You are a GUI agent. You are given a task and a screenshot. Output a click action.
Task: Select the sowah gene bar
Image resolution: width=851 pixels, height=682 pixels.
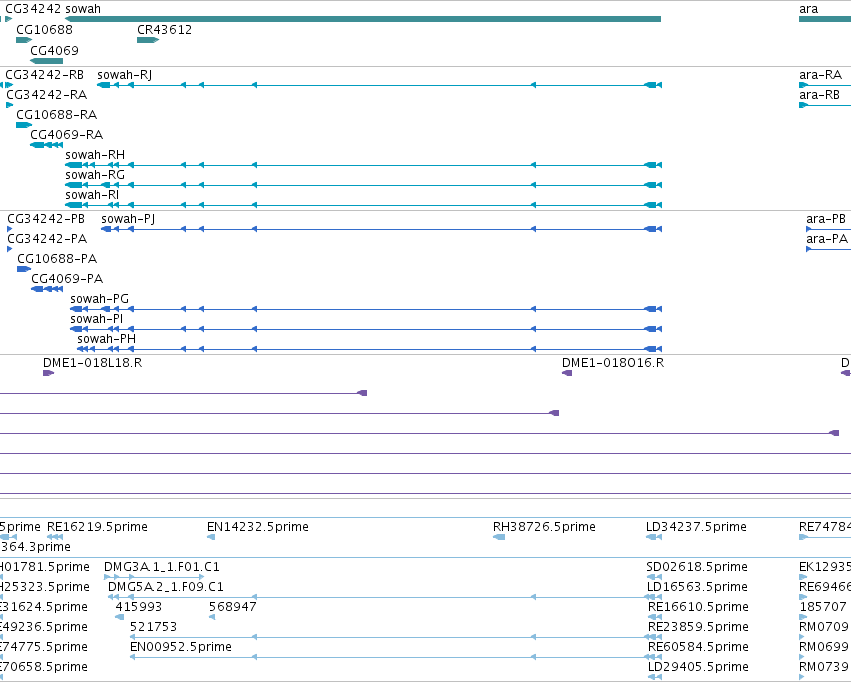pos(363,19)
